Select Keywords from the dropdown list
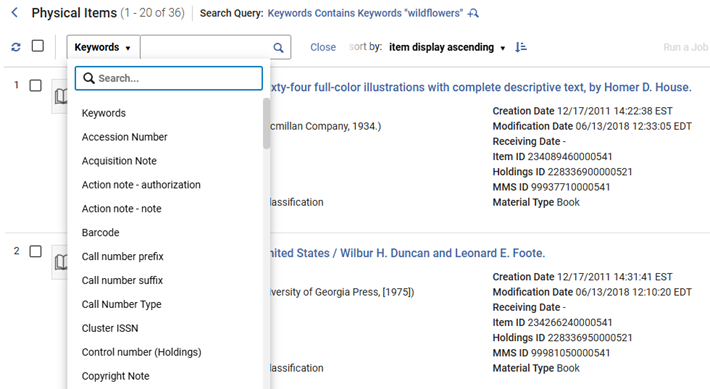 [x=104, y=113]
